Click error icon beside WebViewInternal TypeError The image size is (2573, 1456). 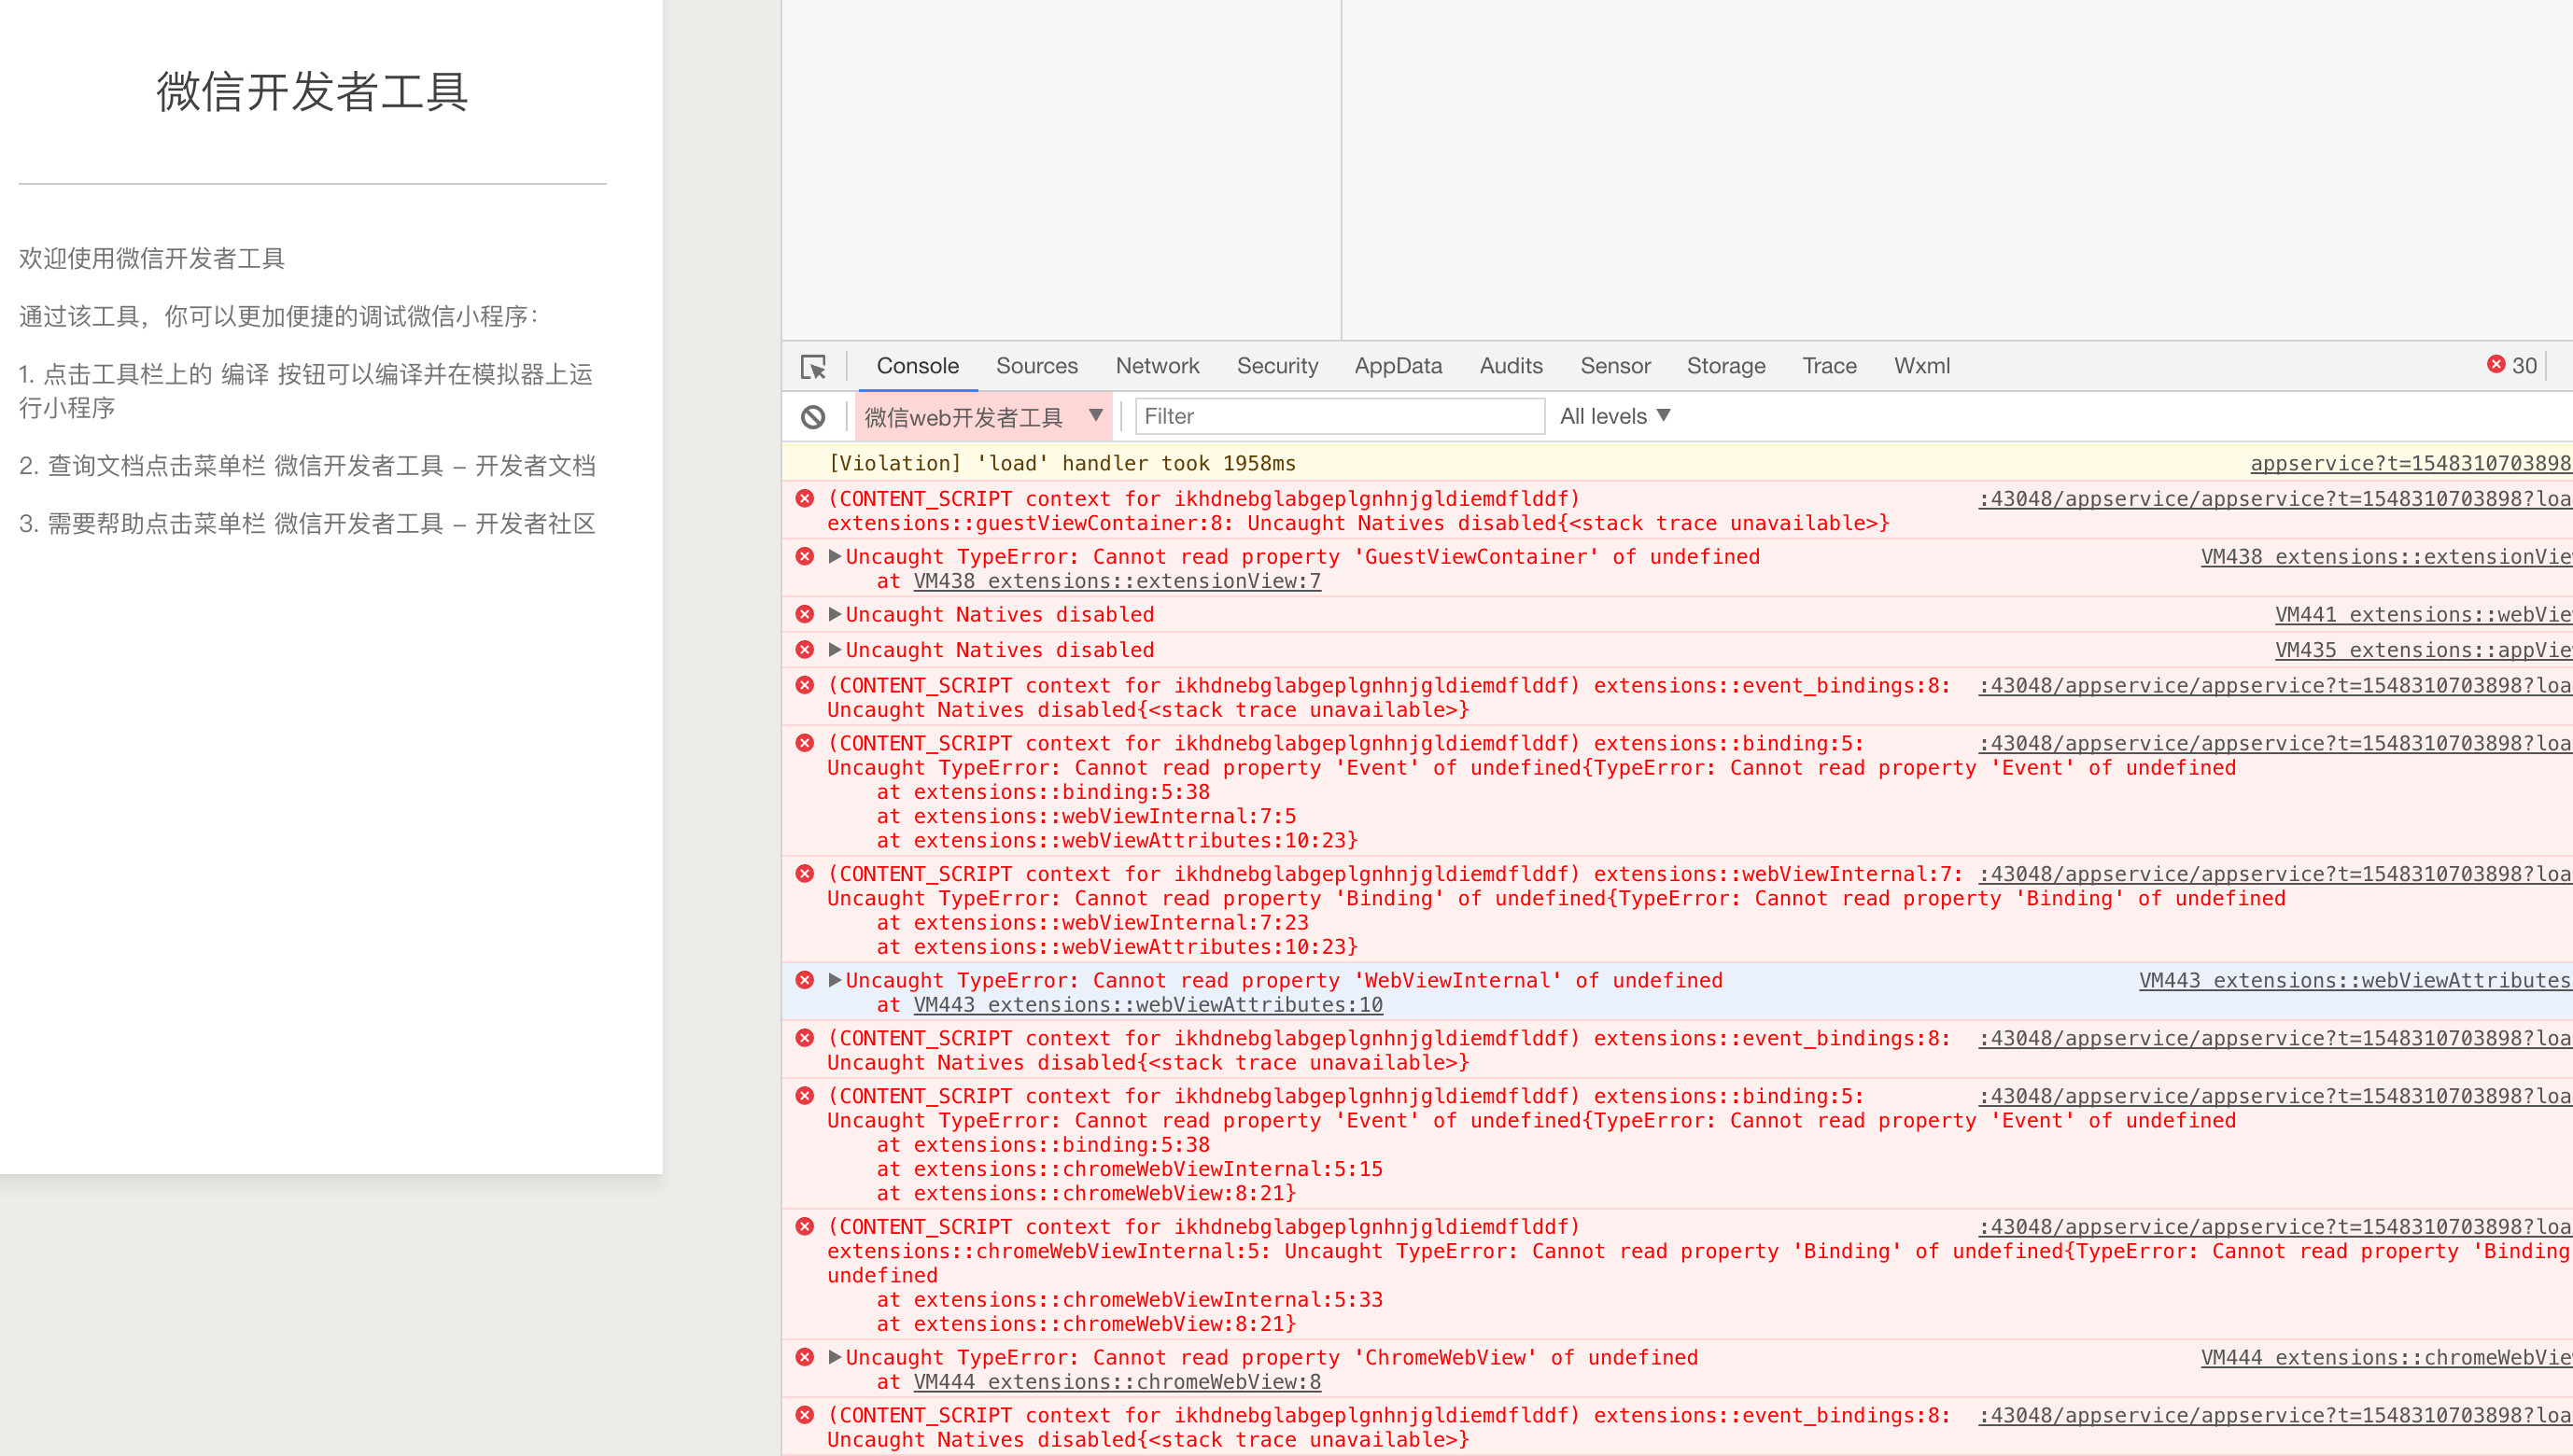tap(805, 980)
